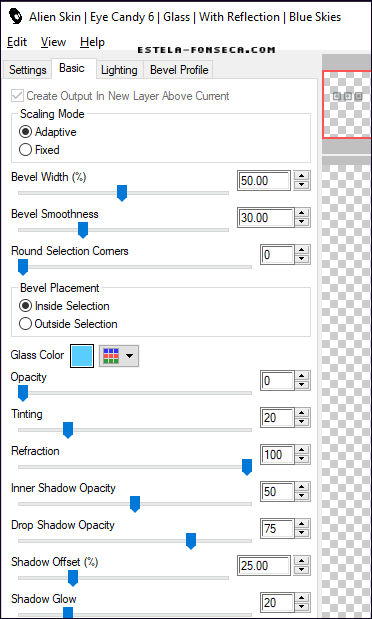The image size is (372, 619).
Task: Increase Round Selection Corners value
Action: (x=302, y=250)
